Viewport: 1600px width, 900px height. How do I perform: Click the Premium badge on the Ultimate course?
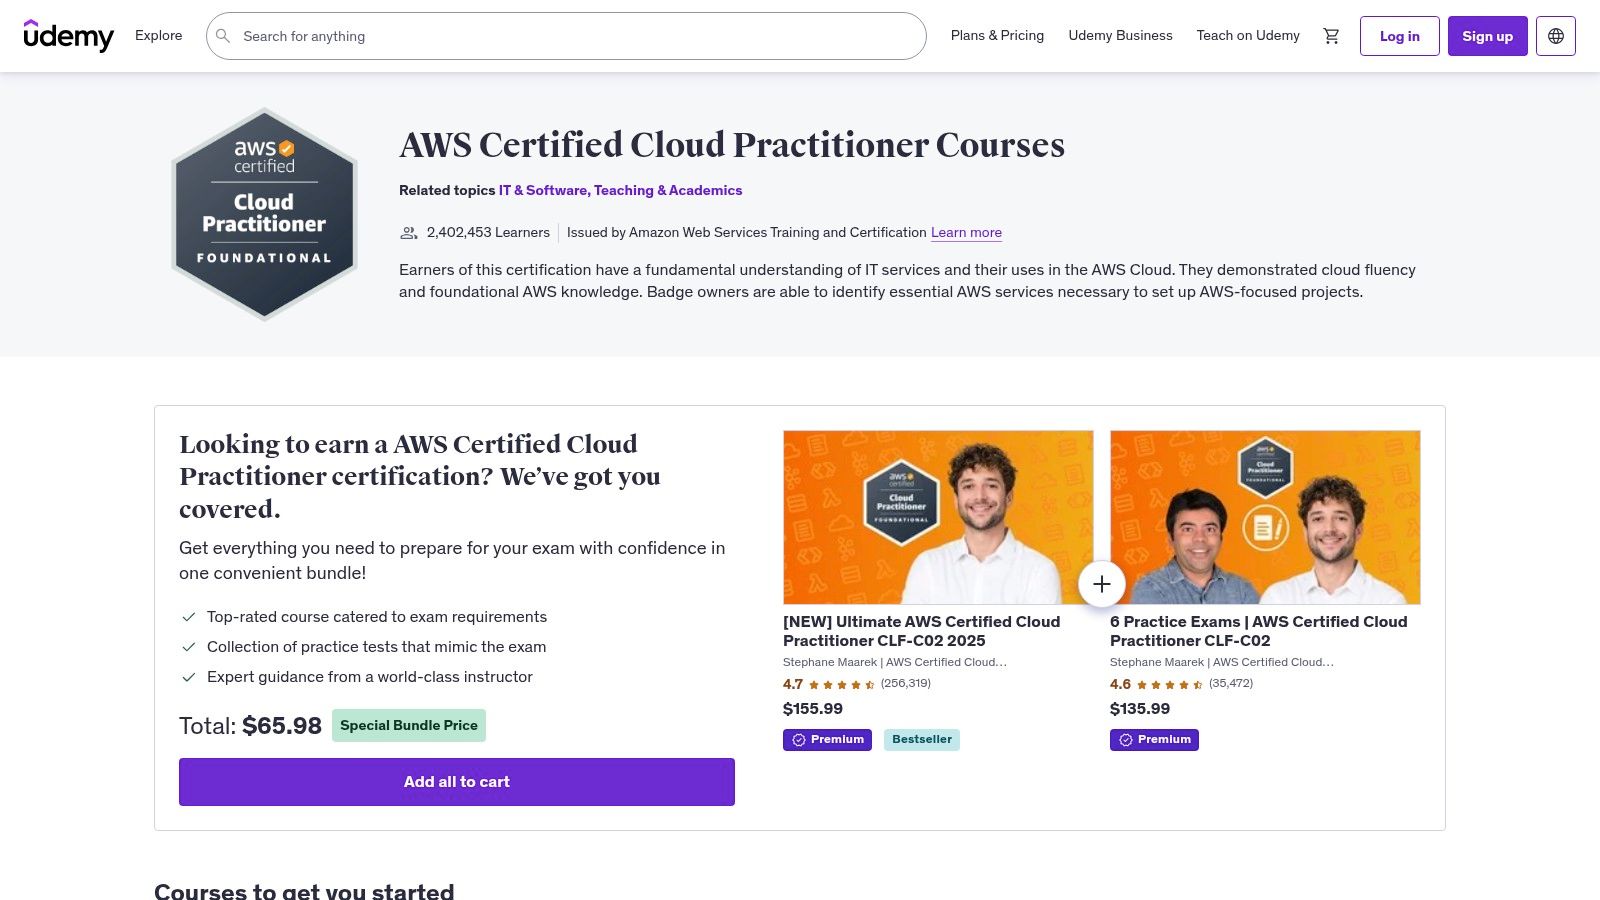click(827, 739)
